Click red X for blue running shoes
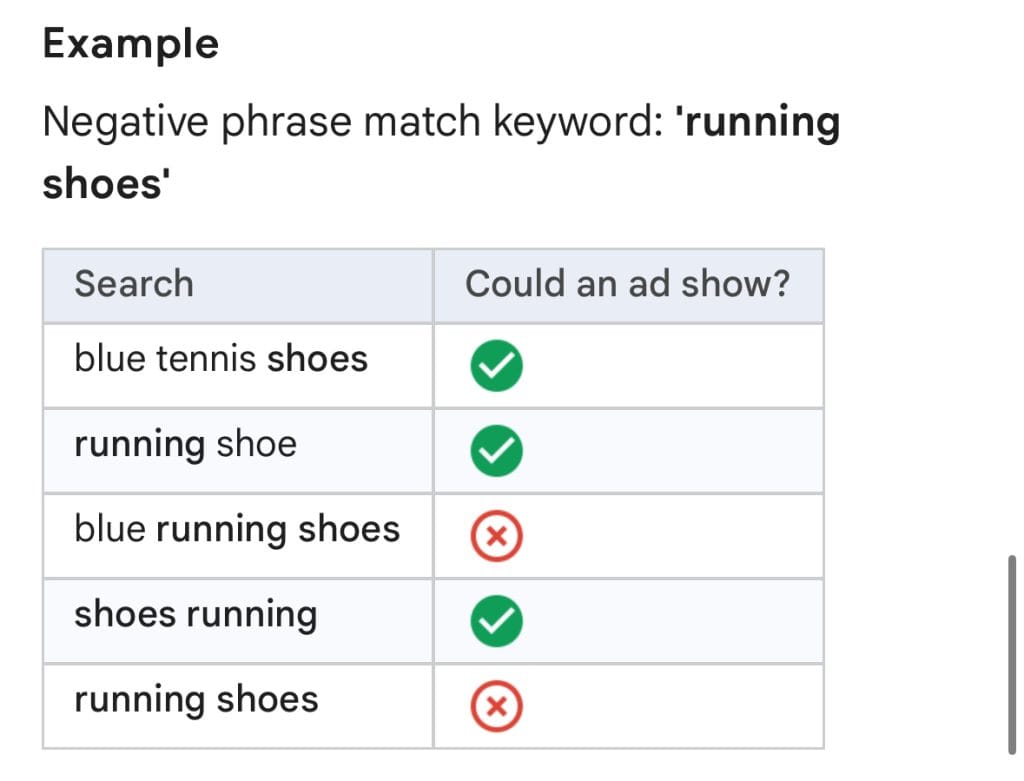The width and height of the screenshot is (1024, 781). tap(496, 537)
